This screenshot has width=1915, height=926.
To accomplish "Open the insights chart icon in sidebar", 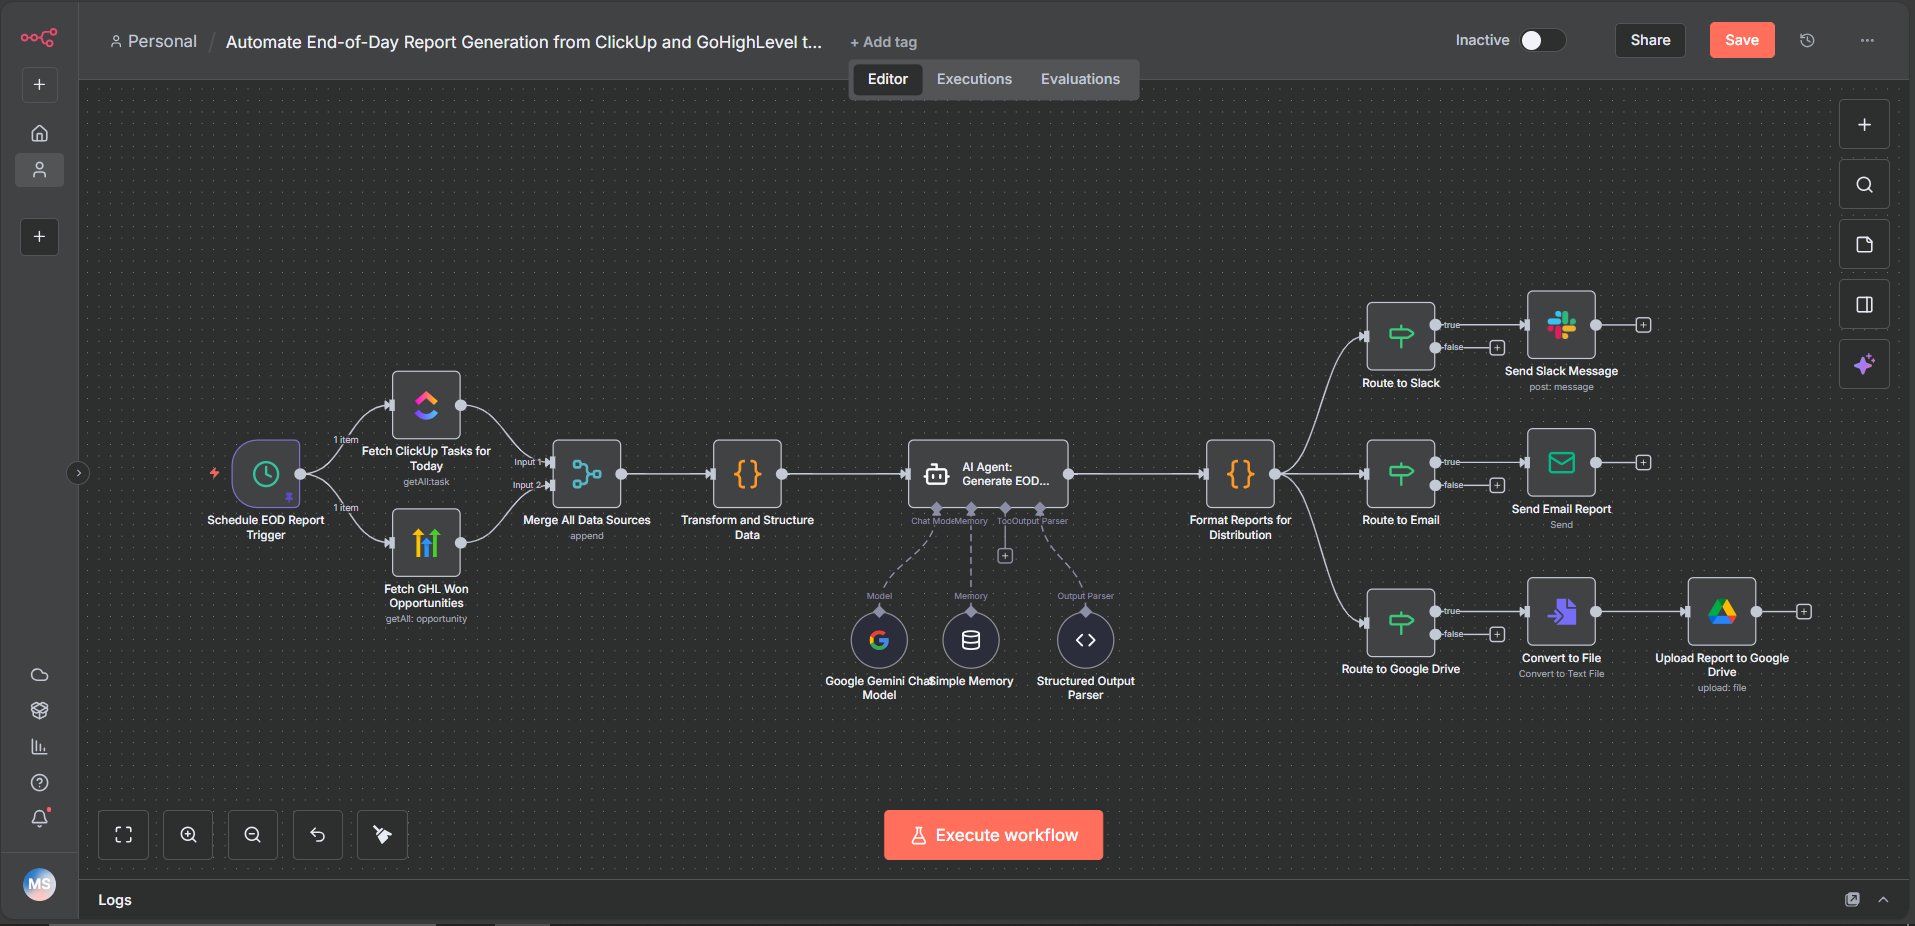I will [x=40, y=747].
